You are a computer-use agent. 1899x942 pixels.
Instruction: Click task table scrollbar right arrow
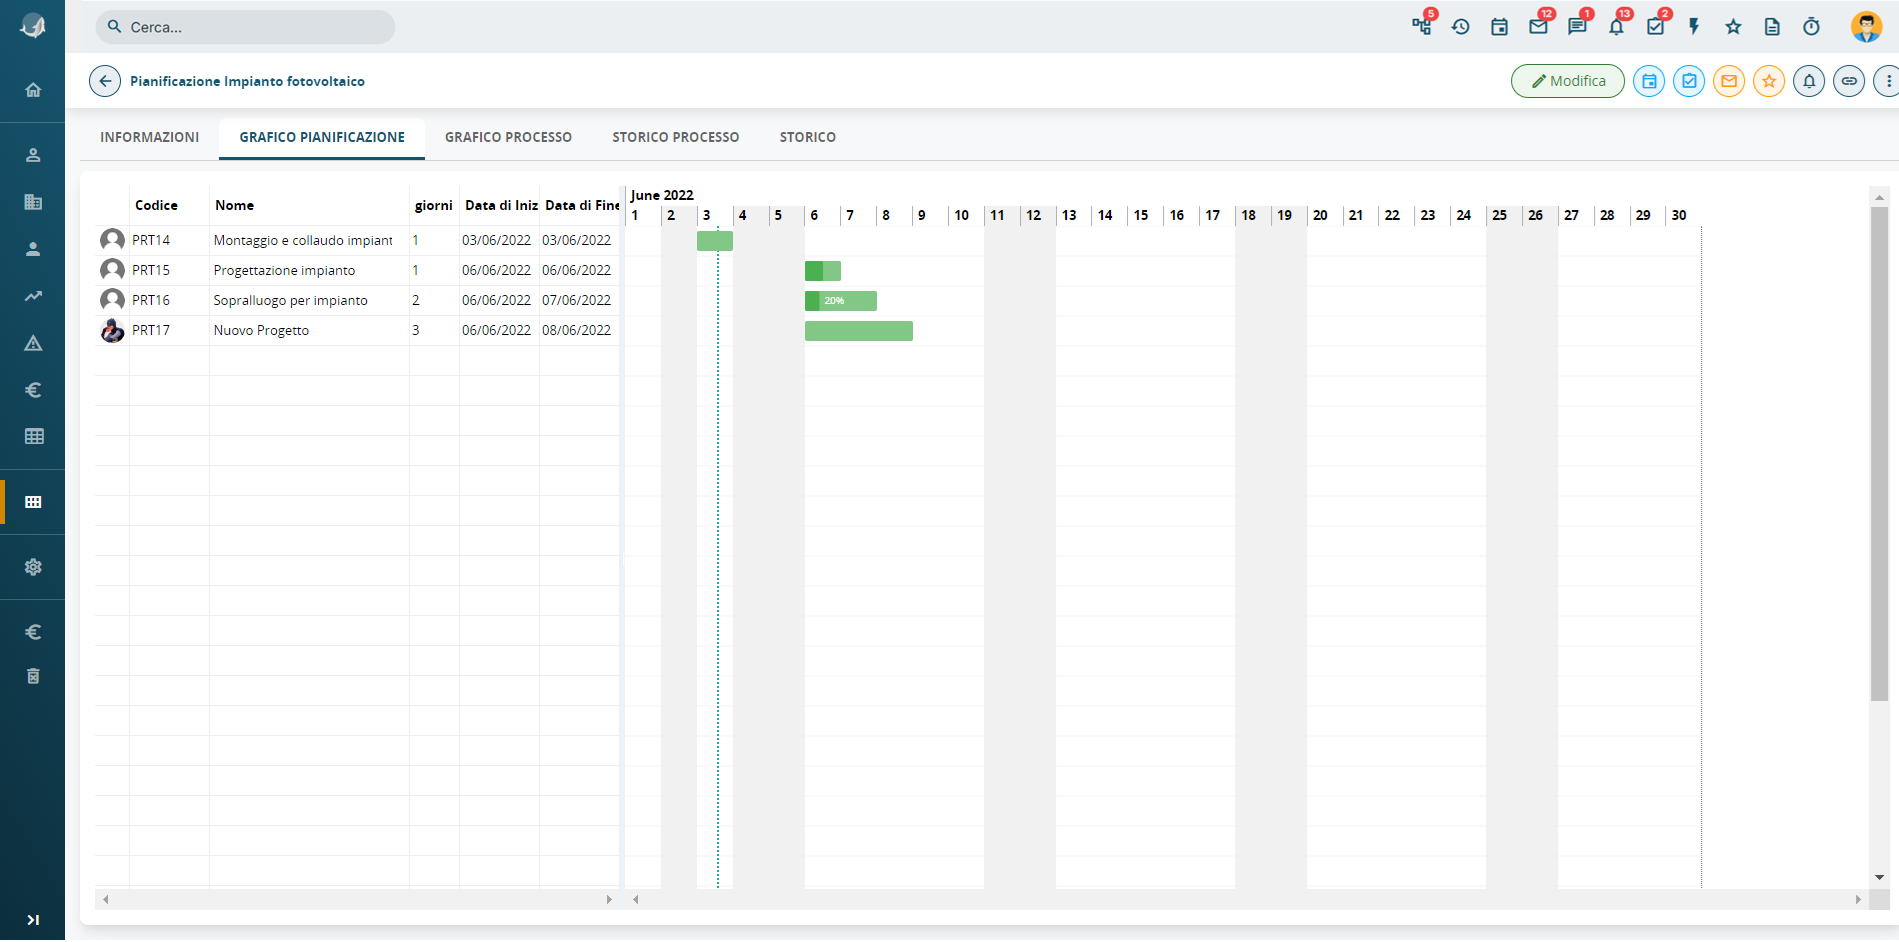coord(609,899)
